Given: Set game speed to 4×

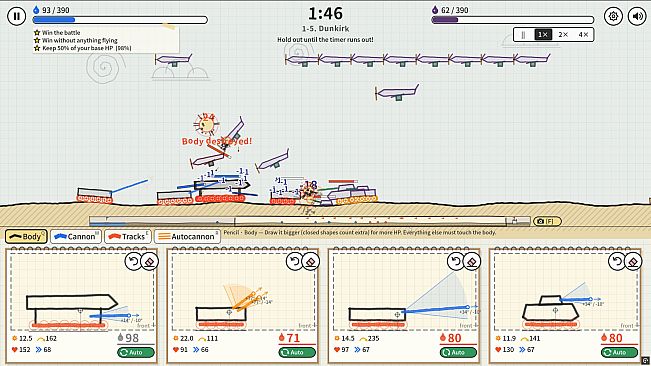Looking at the screenshot, I should [x=583, y=34].
